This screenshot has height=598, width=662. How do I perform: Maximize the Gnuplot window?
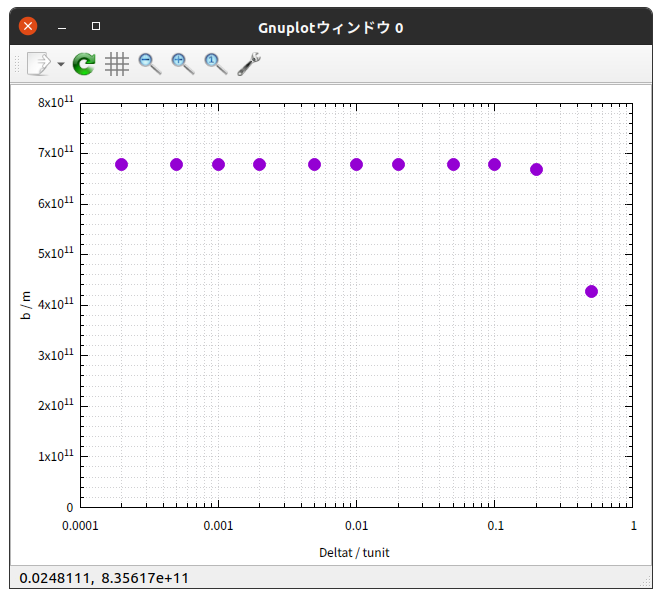coord(96,26)
